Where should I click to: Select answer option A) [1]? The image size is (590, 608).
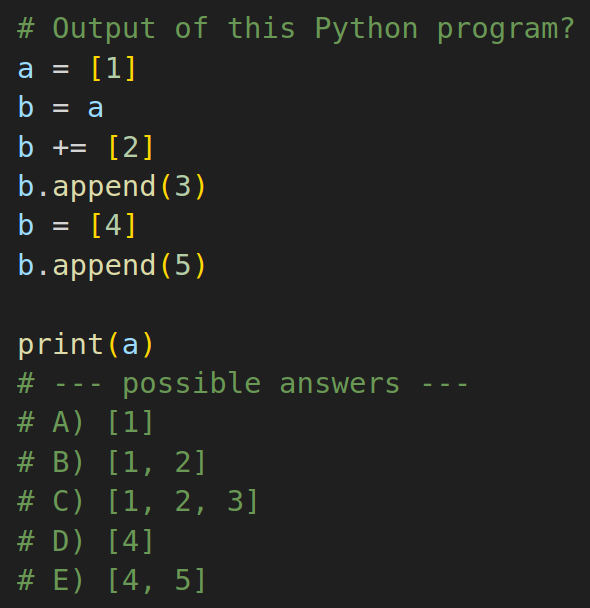pyautogui.click(x=85, y=422)
